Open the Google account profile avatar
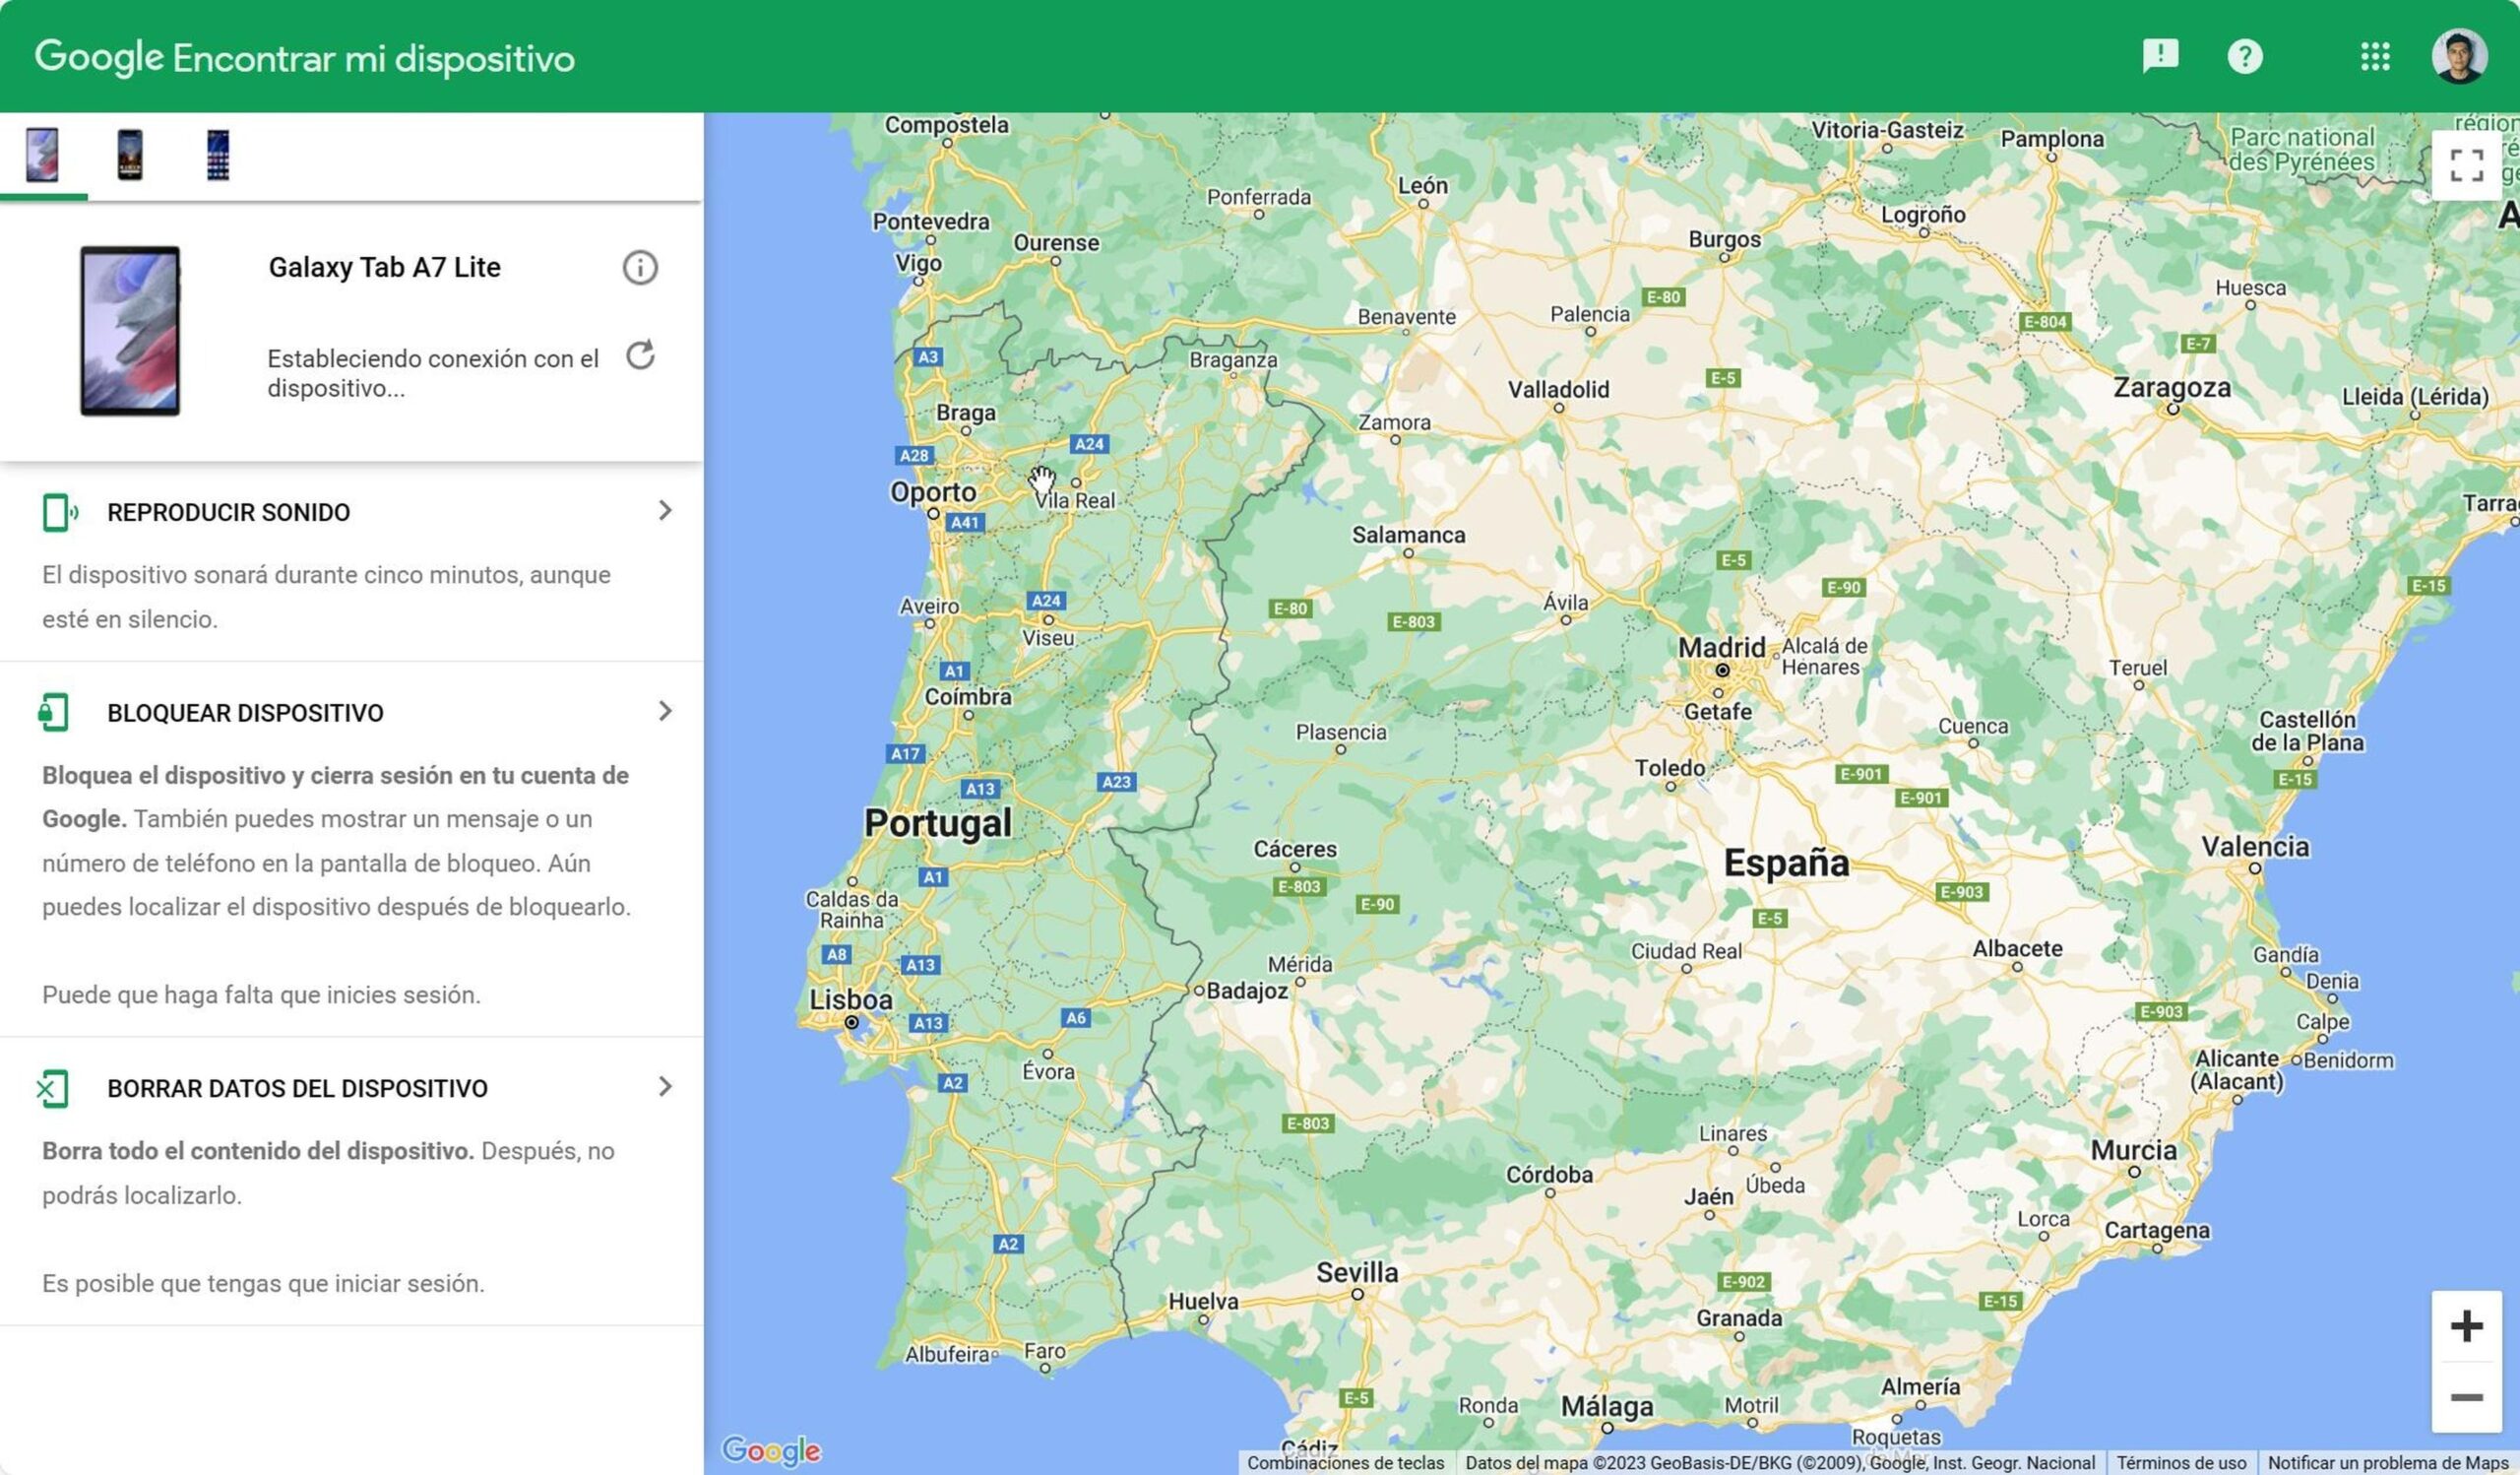Screen dimensions: 2520x1475 tap(2459, 56)
